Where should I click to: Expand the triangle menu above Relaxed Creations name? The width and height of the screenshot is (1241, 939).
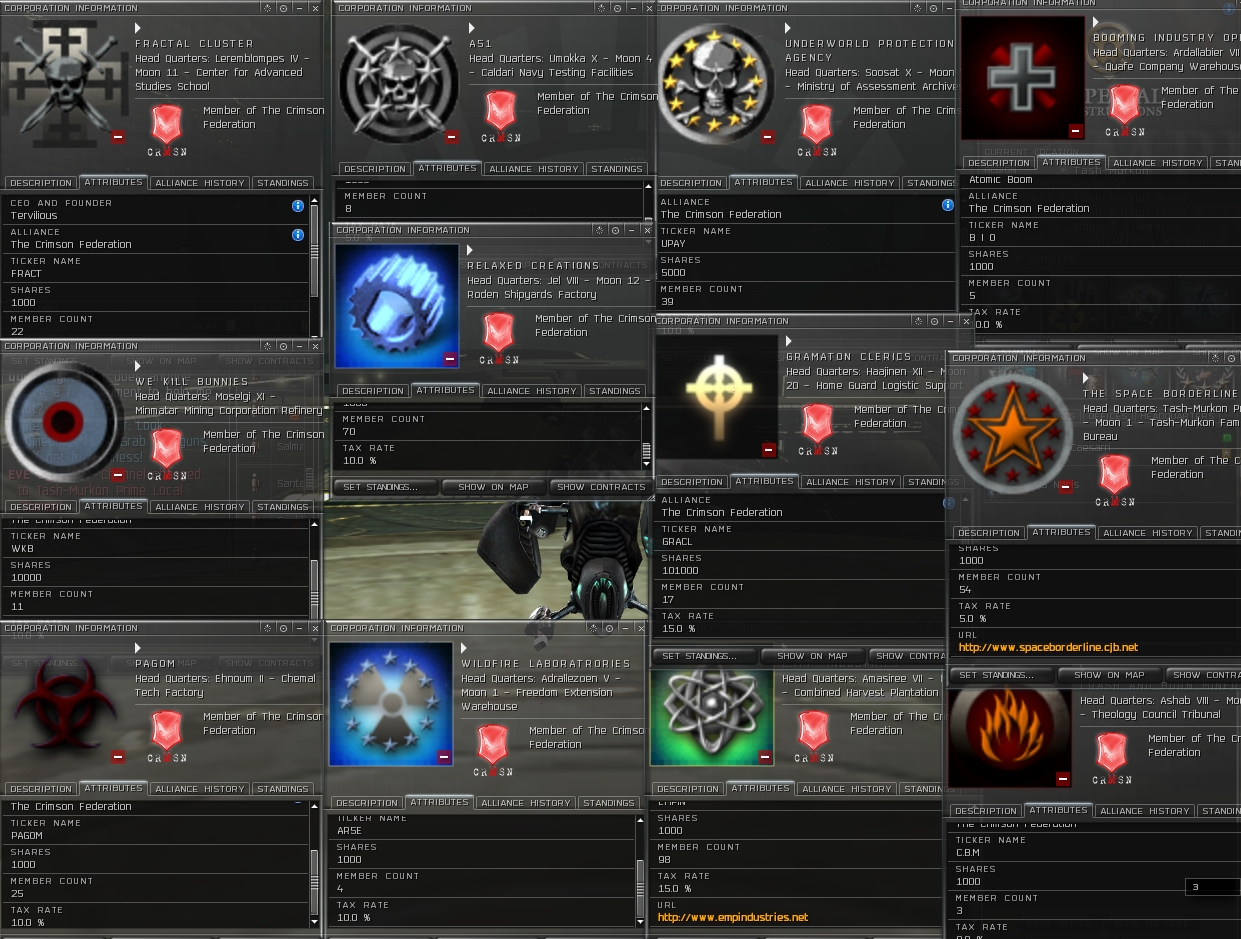tap(470, 251)
